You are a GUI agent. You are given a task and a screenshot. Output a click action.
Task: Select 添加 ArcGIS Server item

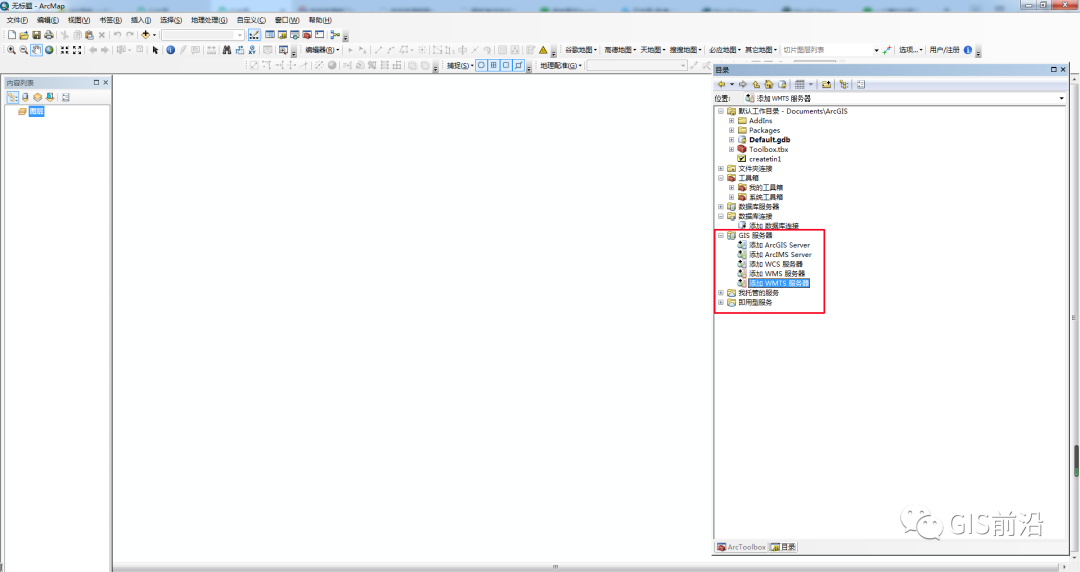[779, 245]
